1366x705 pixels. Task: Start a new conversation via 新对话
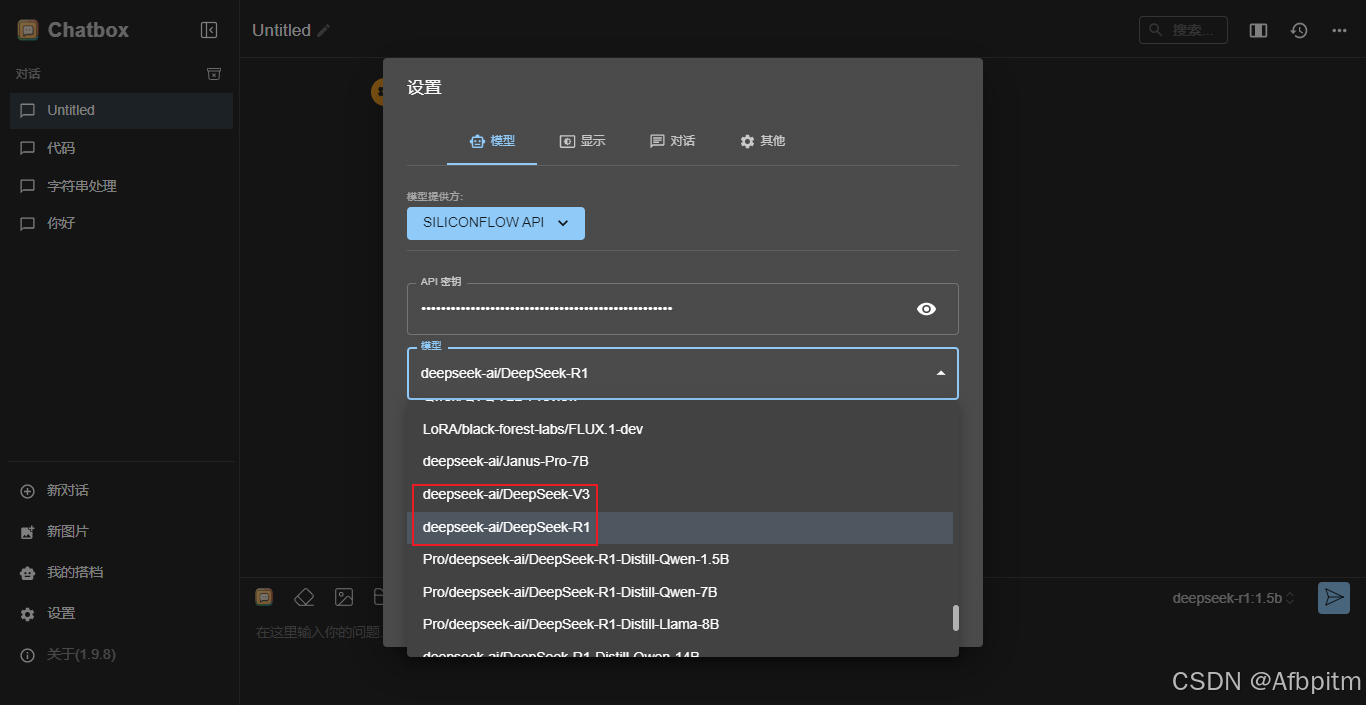click(120, 491)
